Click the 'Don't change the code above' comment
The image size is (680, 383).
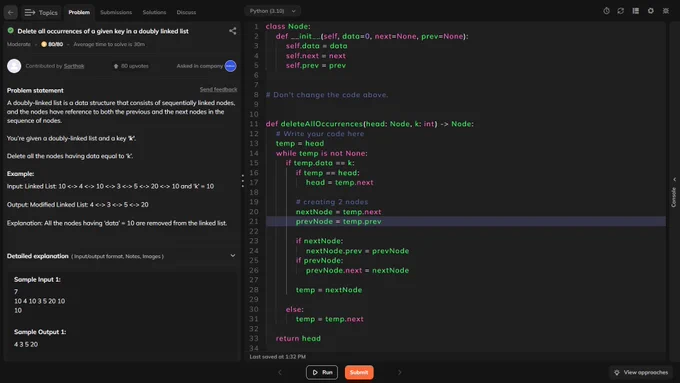click(x=327, y=95)
